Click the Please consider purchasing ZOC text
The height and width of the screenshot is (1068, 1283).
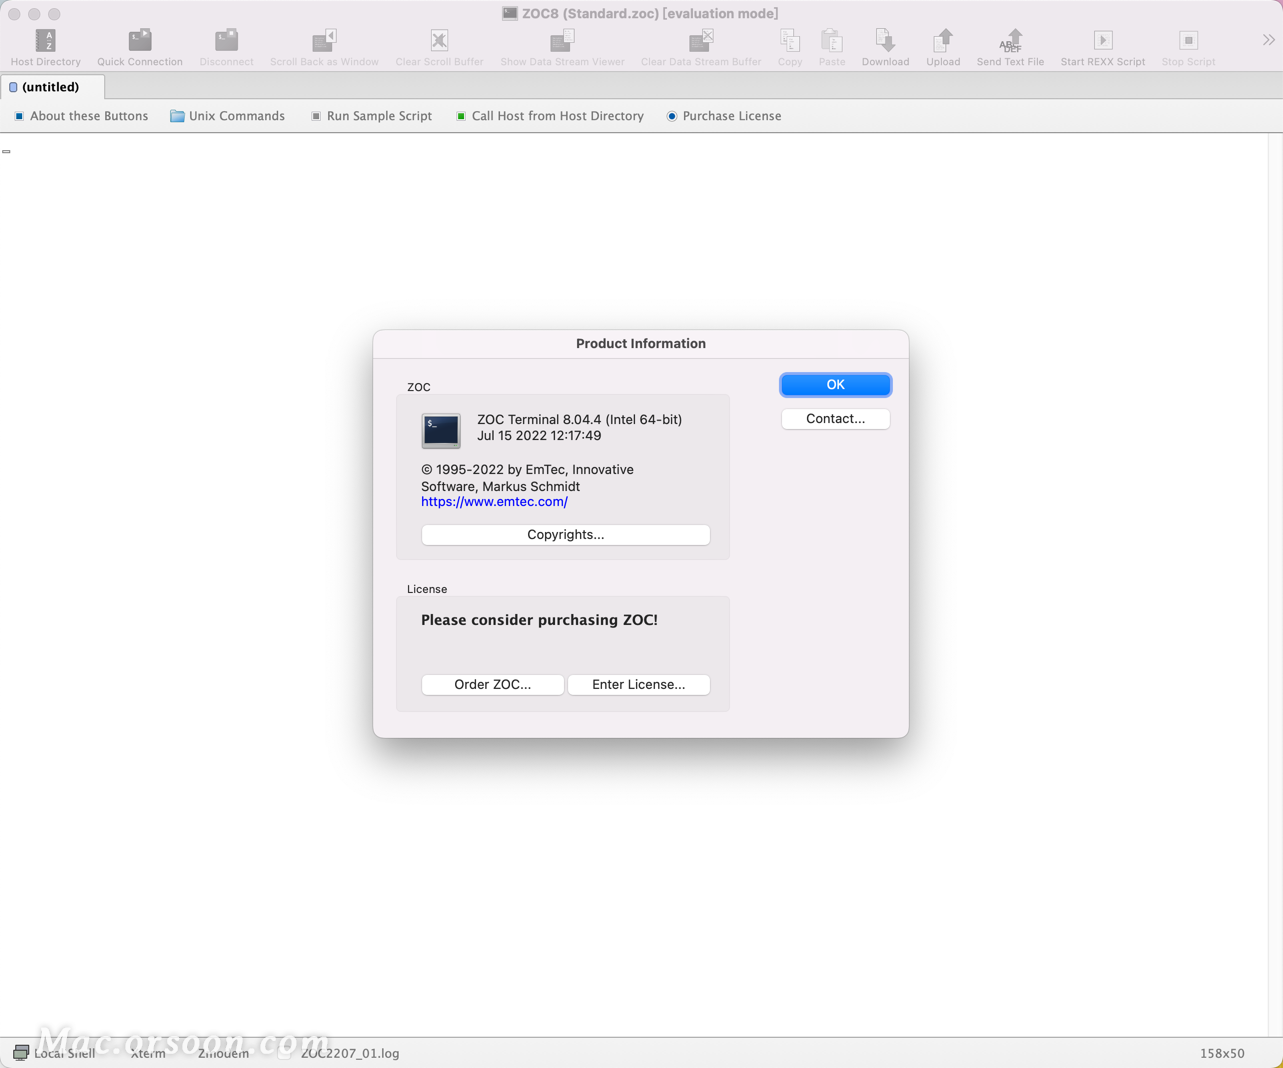click(539, 620)
